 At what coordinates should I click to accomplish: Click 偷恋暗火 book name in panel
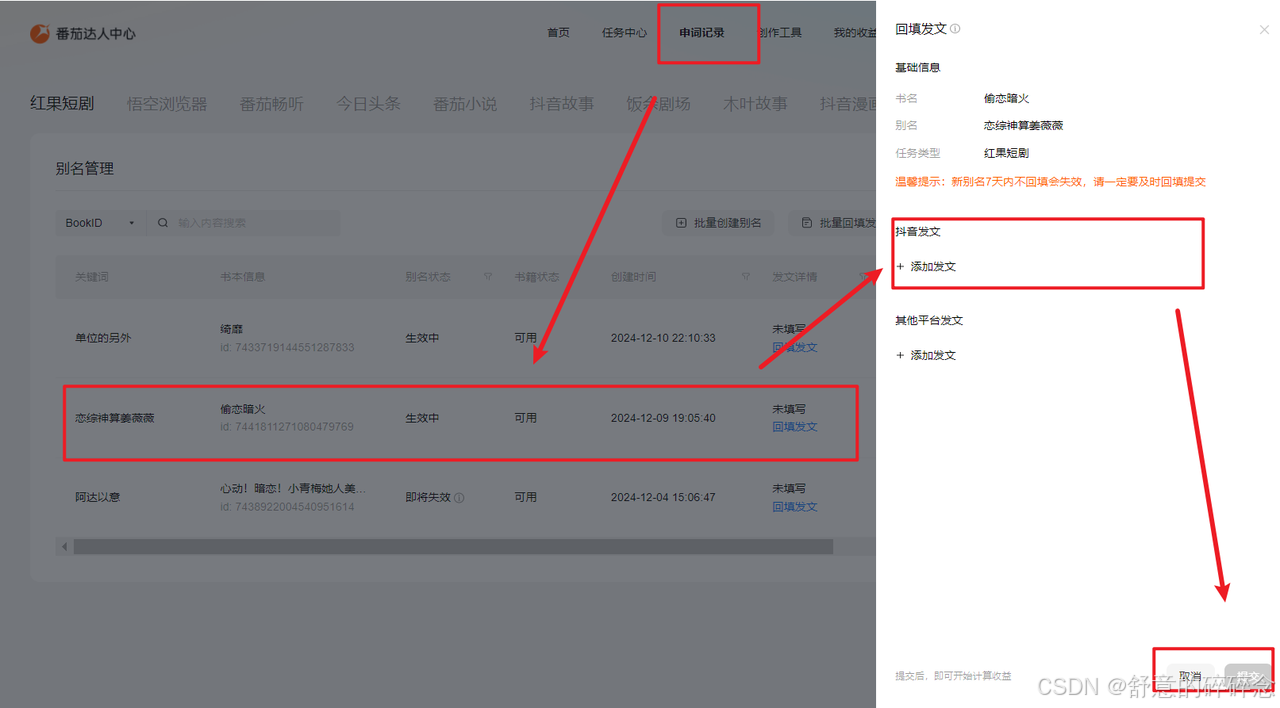(x=1007, y=99)
